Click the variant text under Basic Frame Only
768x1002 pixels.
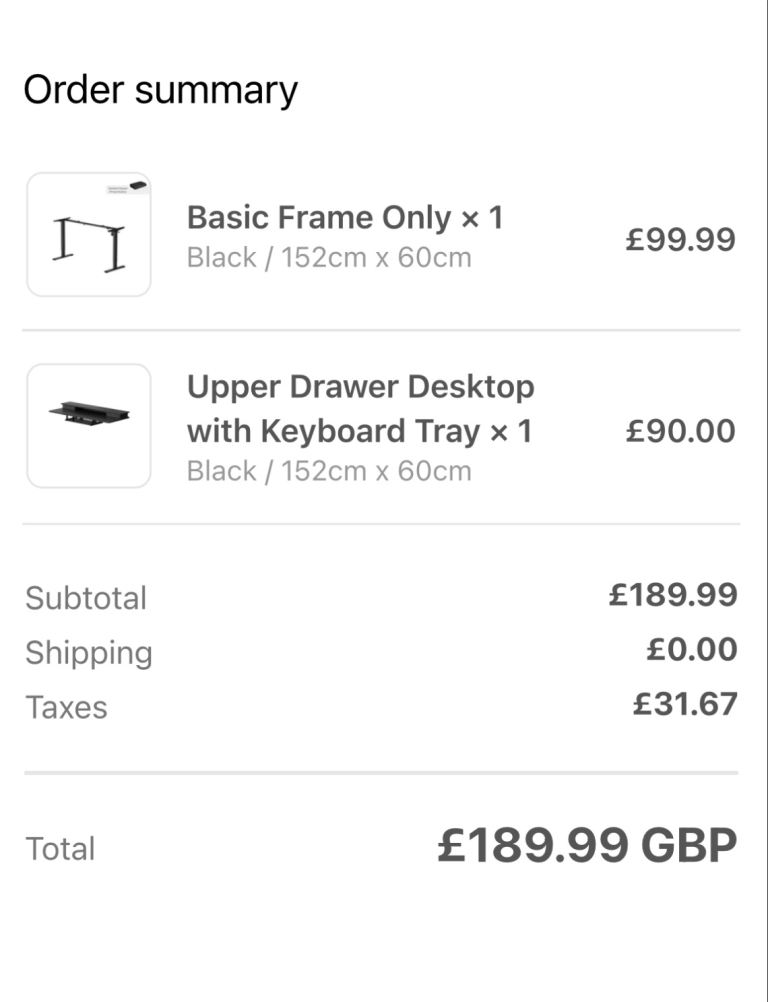tap(329, 258)
